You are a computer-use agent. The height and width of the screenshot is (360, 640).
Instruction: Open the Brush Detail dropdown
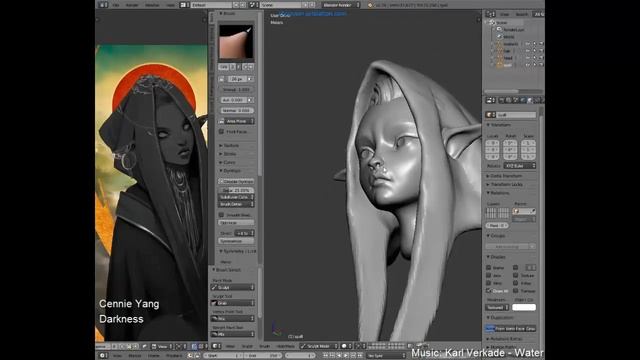[x=236, y=204]
